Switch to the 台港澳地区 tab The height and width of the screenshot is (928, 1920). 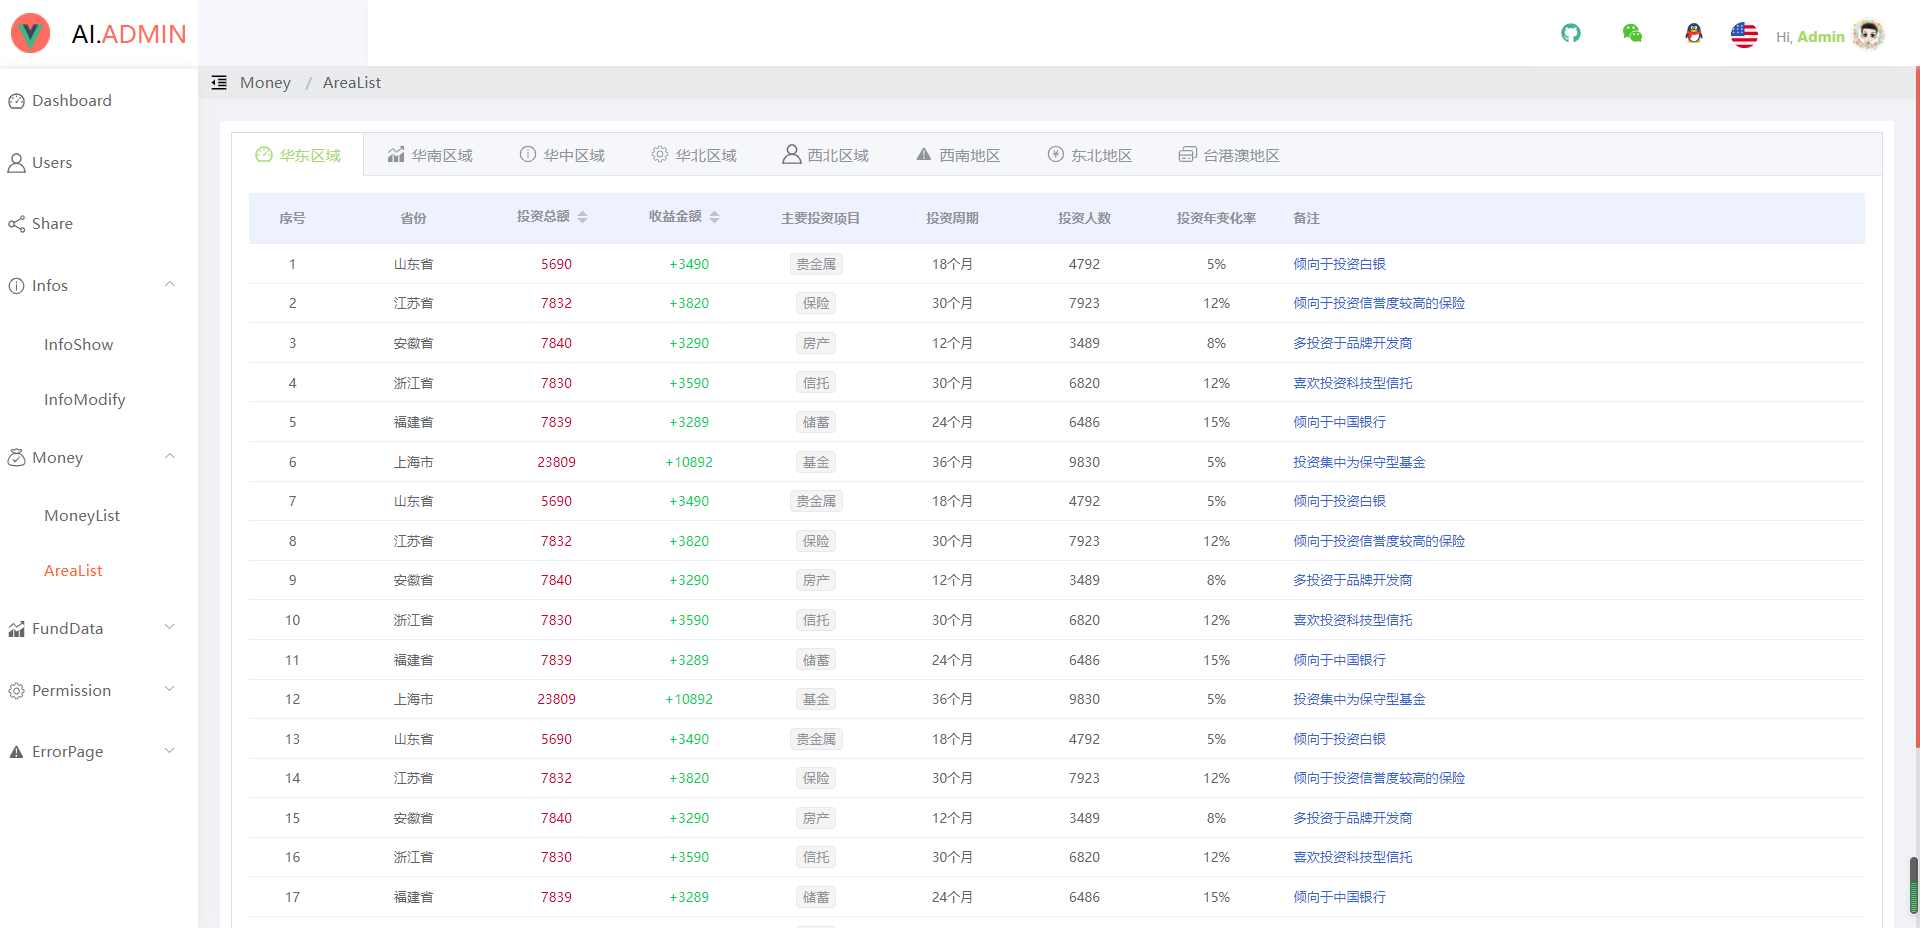click(1229, 155)
